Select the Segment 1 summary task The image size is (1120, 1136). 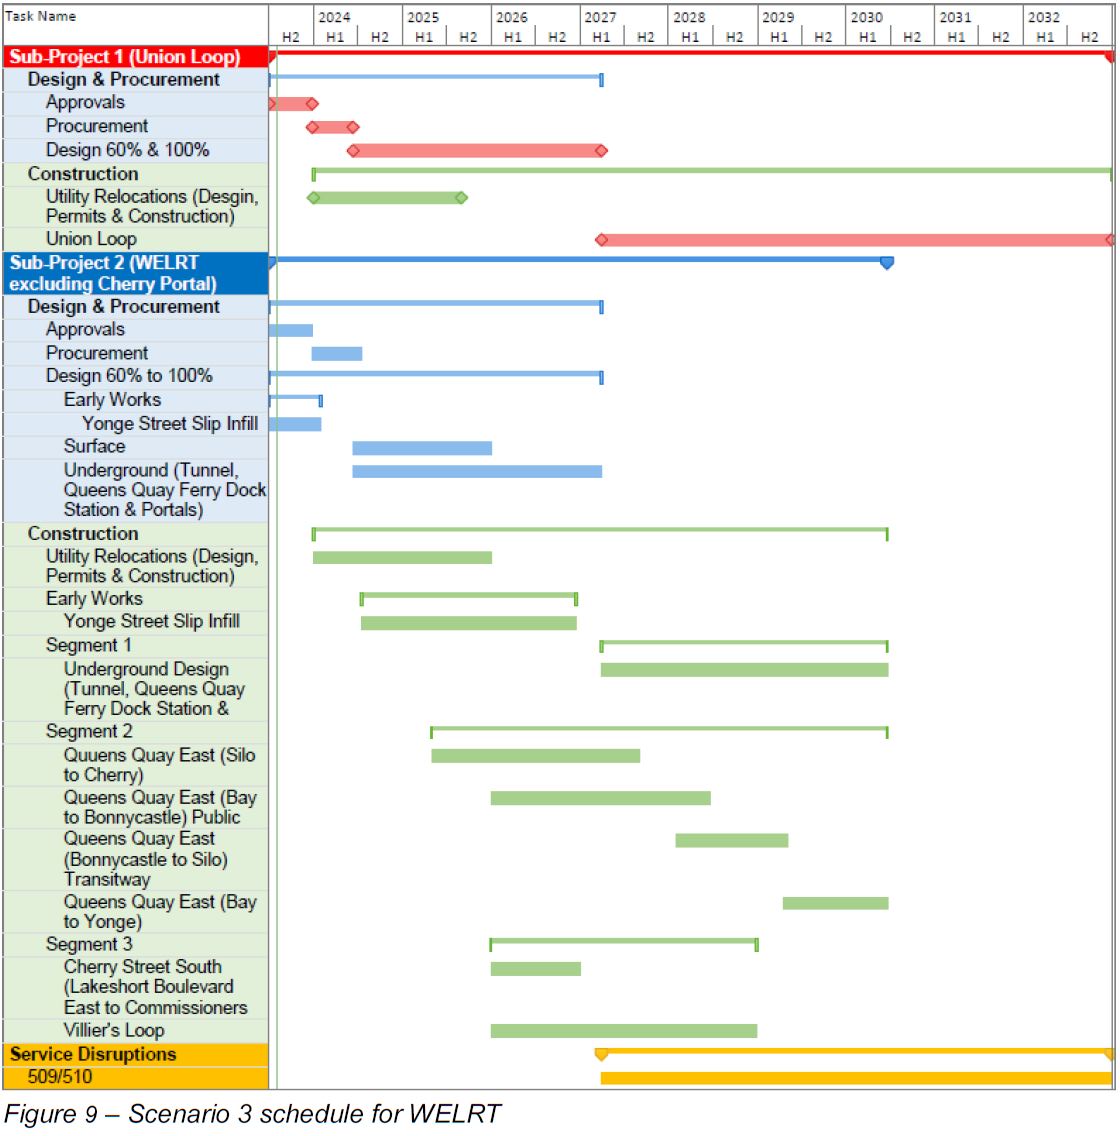point(89,645)
